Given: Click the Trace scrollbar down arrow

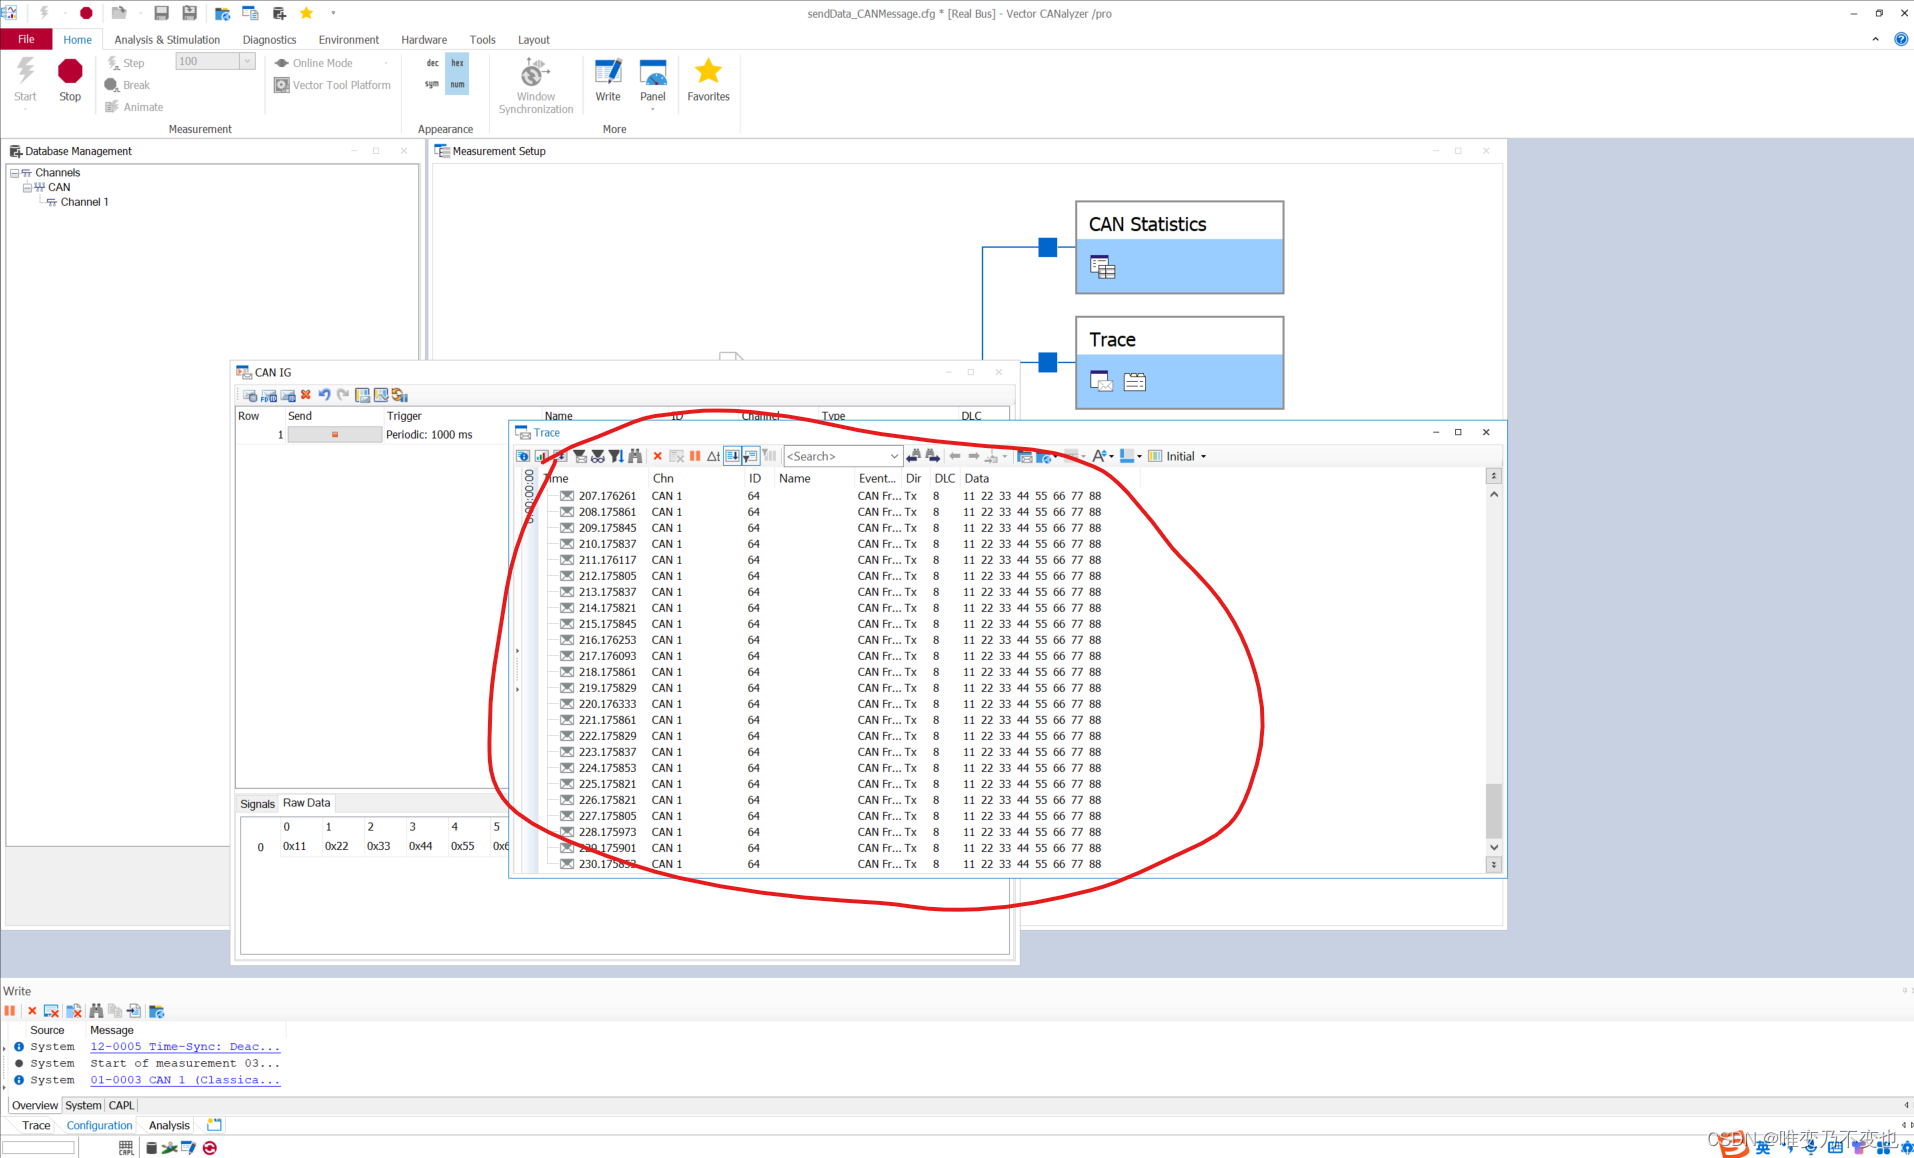Looking at the screenshot, I should tap(1494, 847).
